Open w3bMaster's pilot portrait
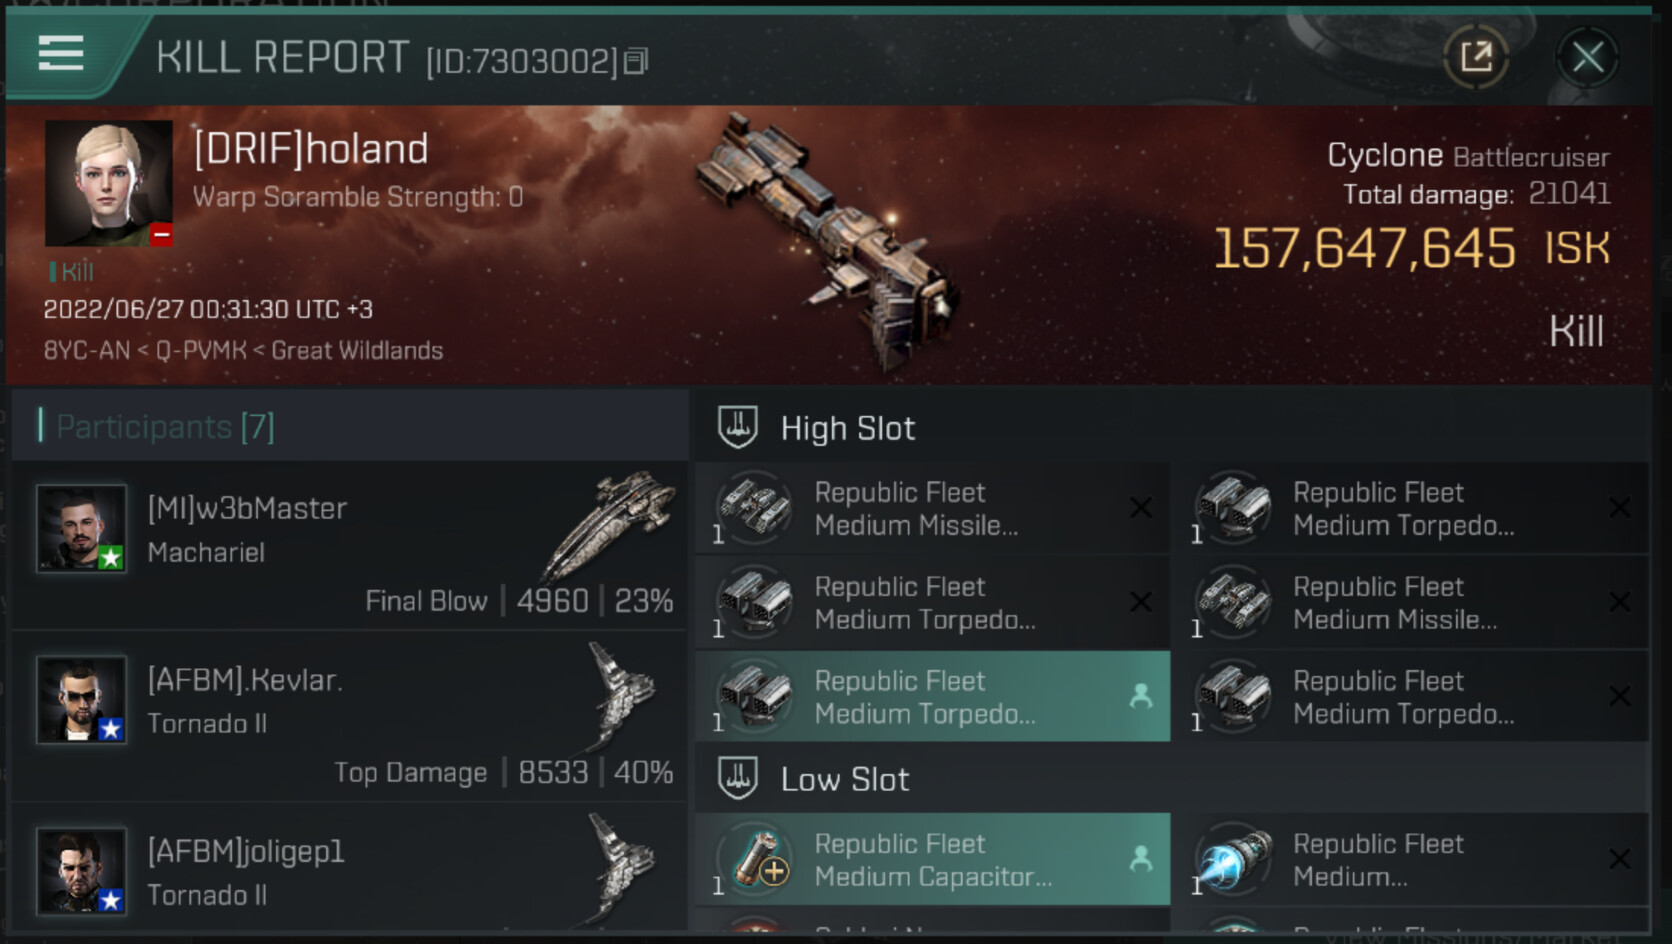Viewport: 1672px width, 944px height. coord(81,528)
